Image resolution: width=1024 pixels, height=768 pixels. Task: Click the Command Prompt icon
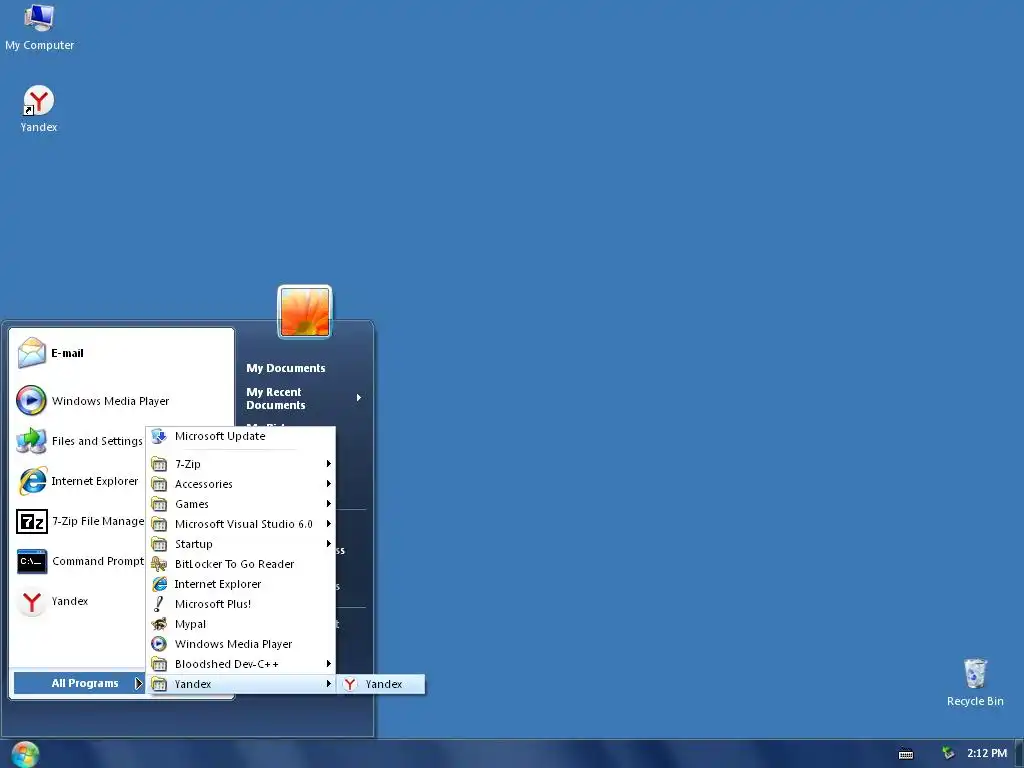coord(32,561)
